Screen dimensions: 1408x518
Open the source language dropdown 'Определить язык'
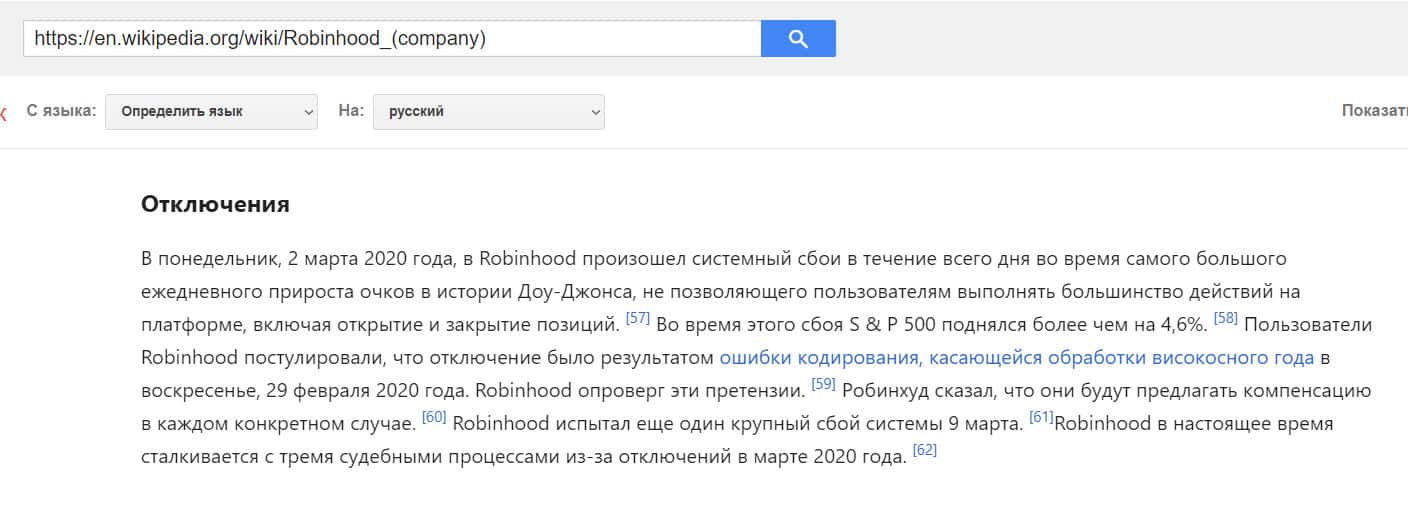(x=211, y=112)
